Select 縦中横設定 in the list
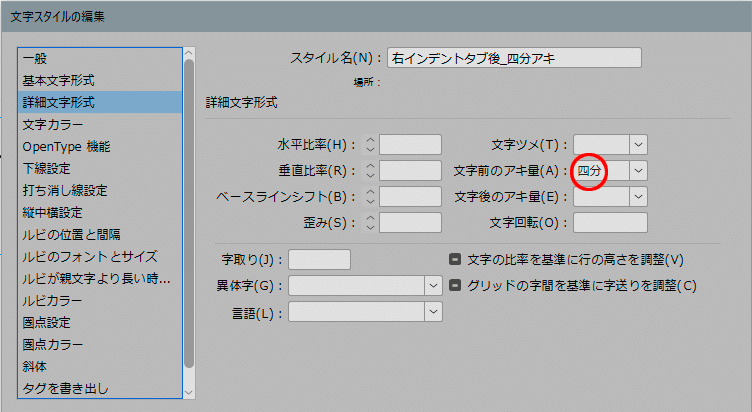752x412 pixels. click(100, 212)
